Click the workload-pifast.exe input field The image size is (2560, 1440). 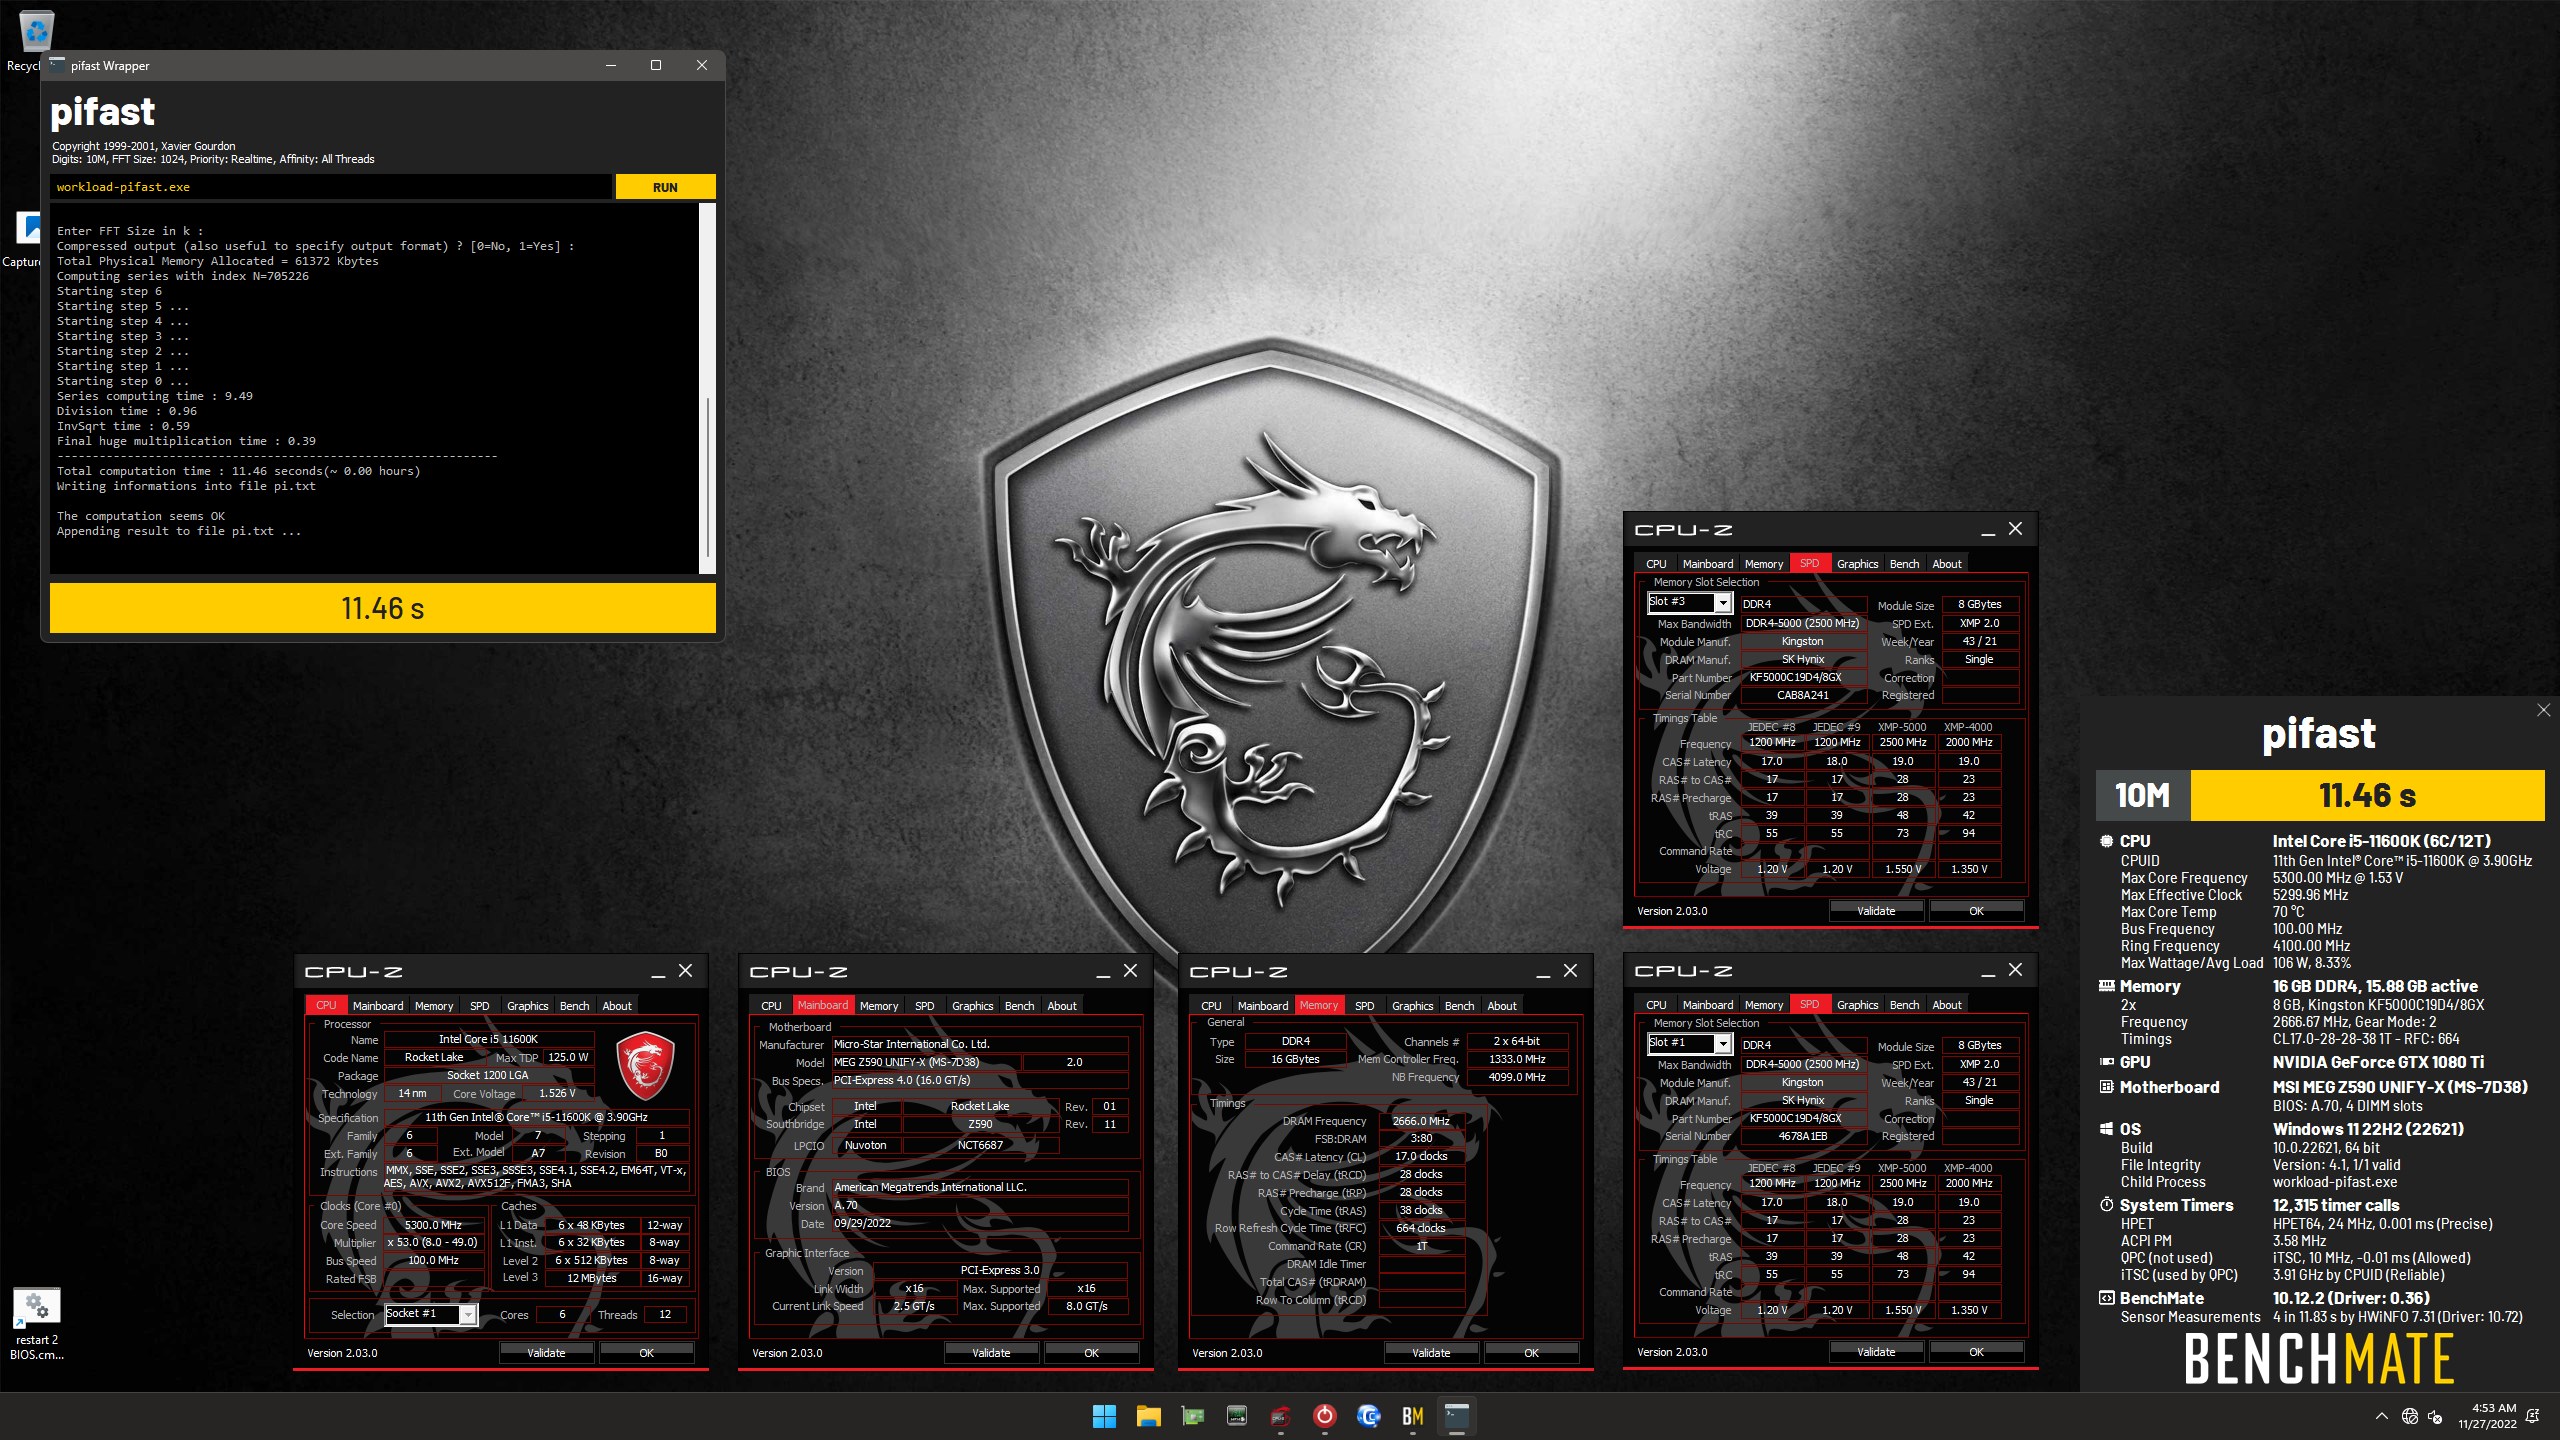330,187
